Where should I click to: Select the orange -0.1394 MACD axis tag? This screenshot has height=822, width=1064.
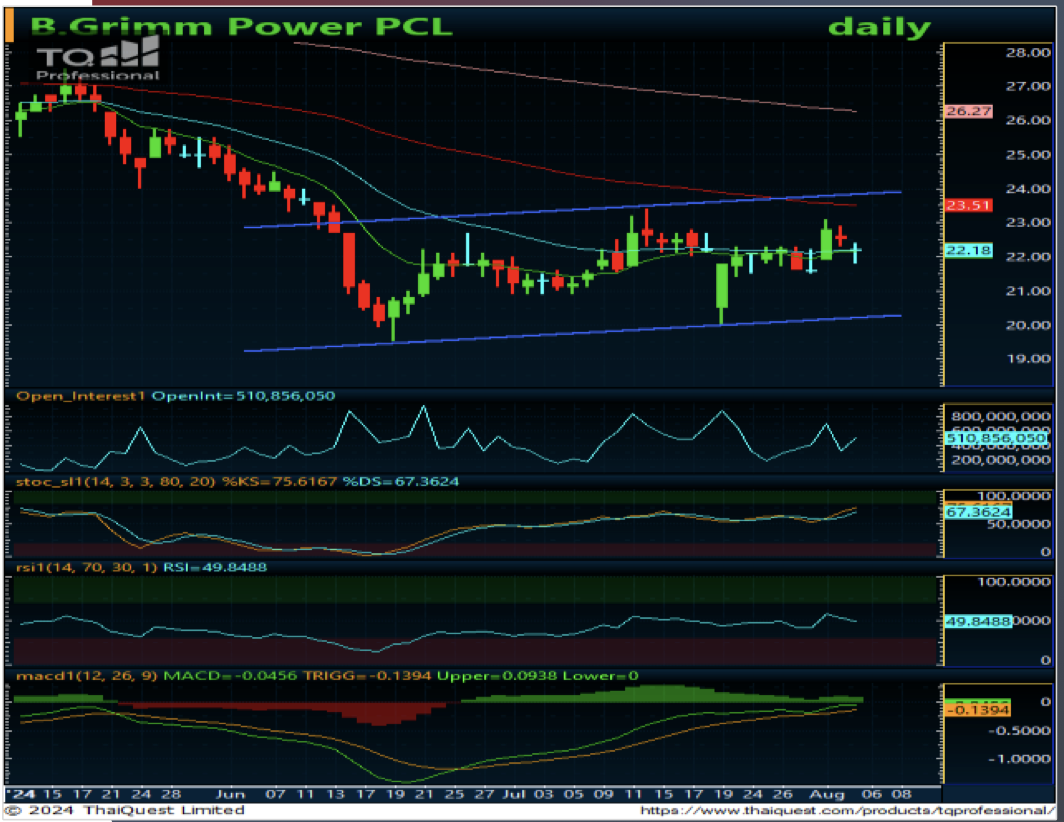(x=978, y=710)
